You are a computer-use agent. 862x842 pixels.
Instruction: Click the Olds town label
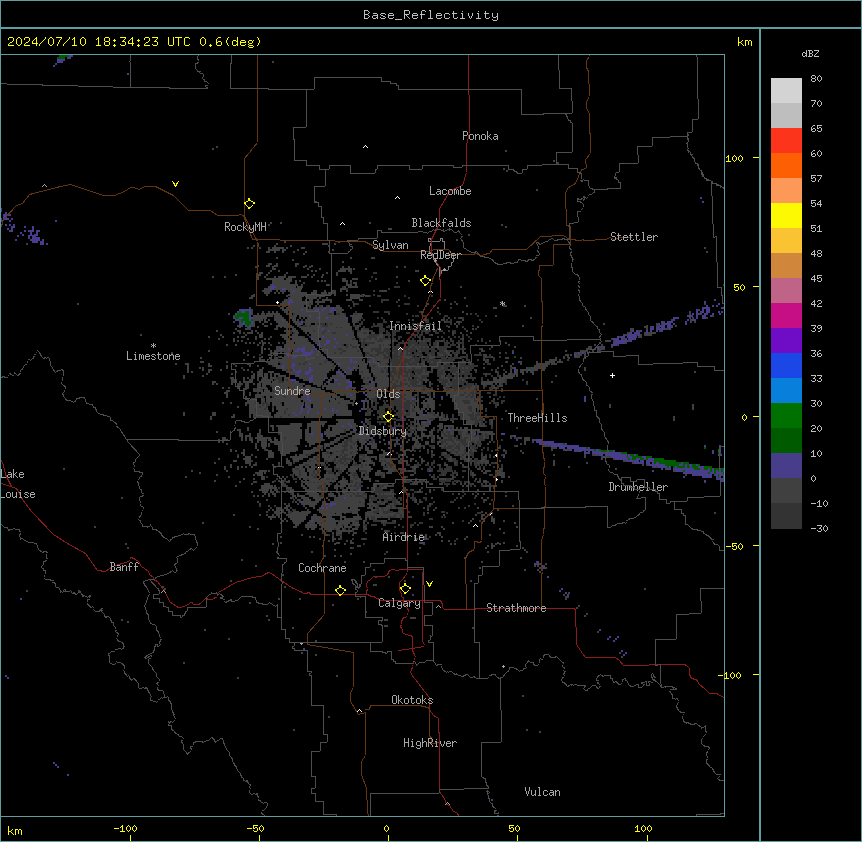(x=388, y=394)
